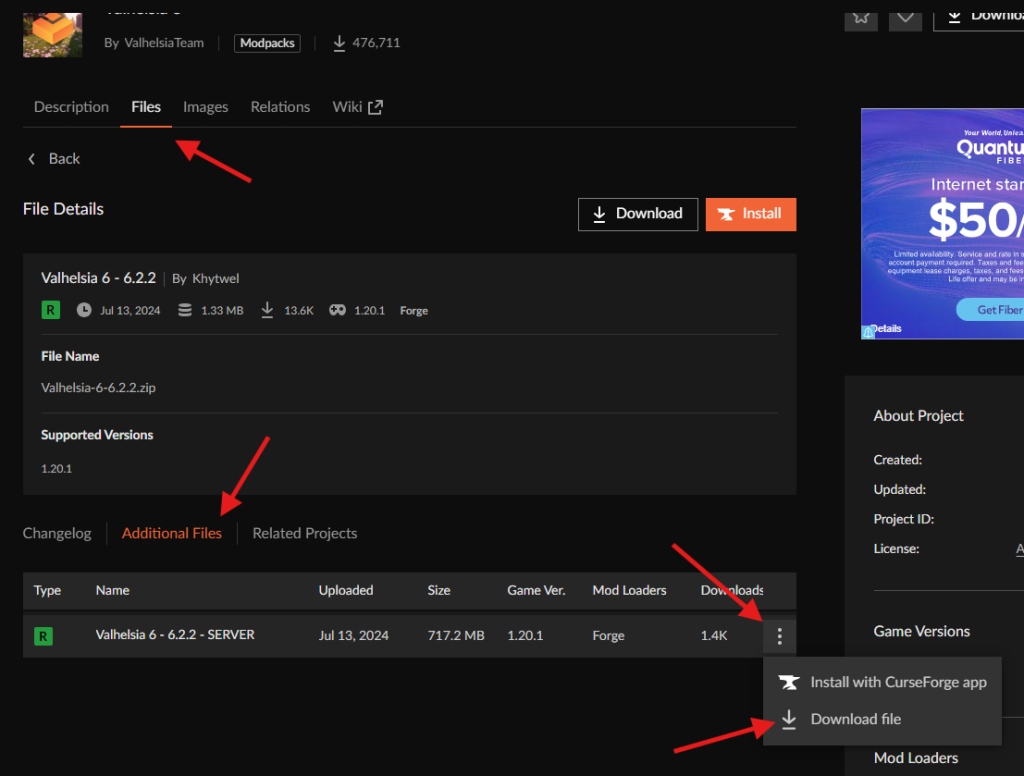Go to the Relations tab
The height and width of the screenshot is (776, 1024).
[x=280, y=107]
